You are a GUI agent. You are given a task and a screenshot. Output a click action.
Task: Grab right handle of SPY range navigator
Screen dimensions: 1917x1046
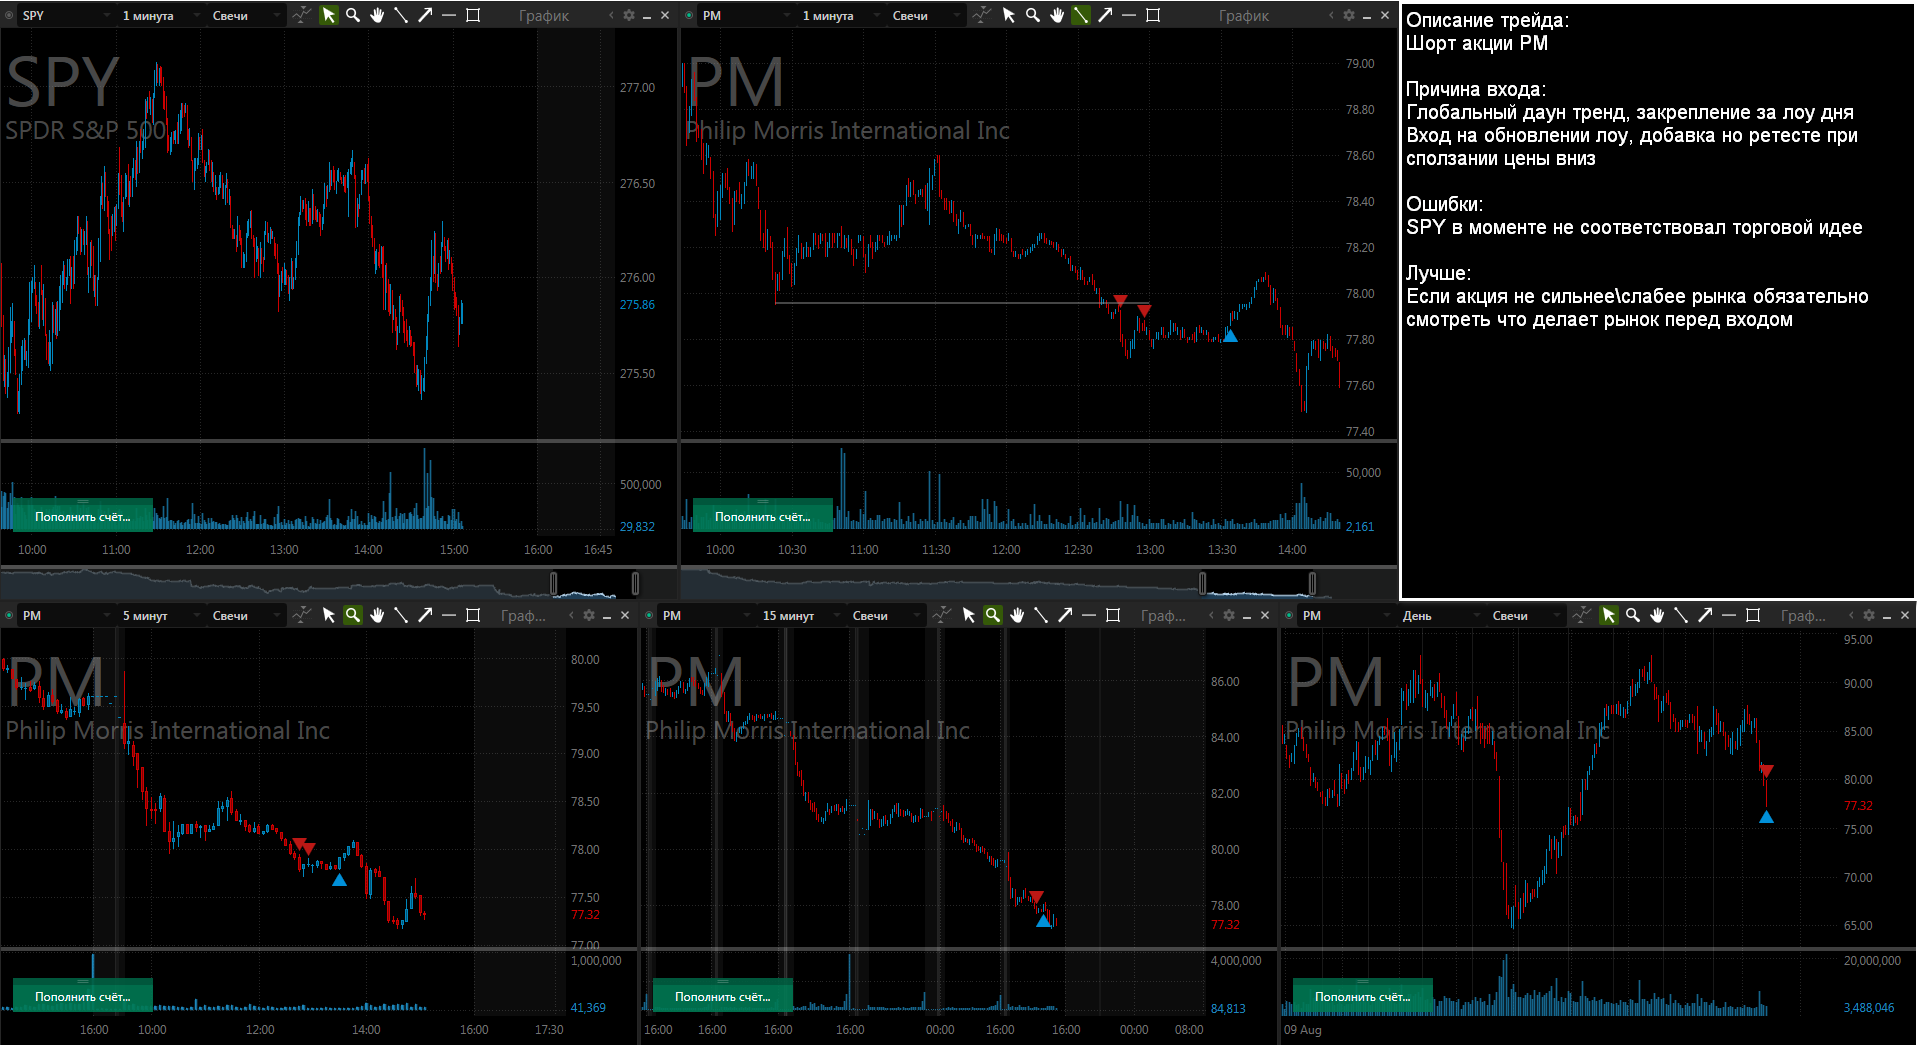[x=635, y=582]
